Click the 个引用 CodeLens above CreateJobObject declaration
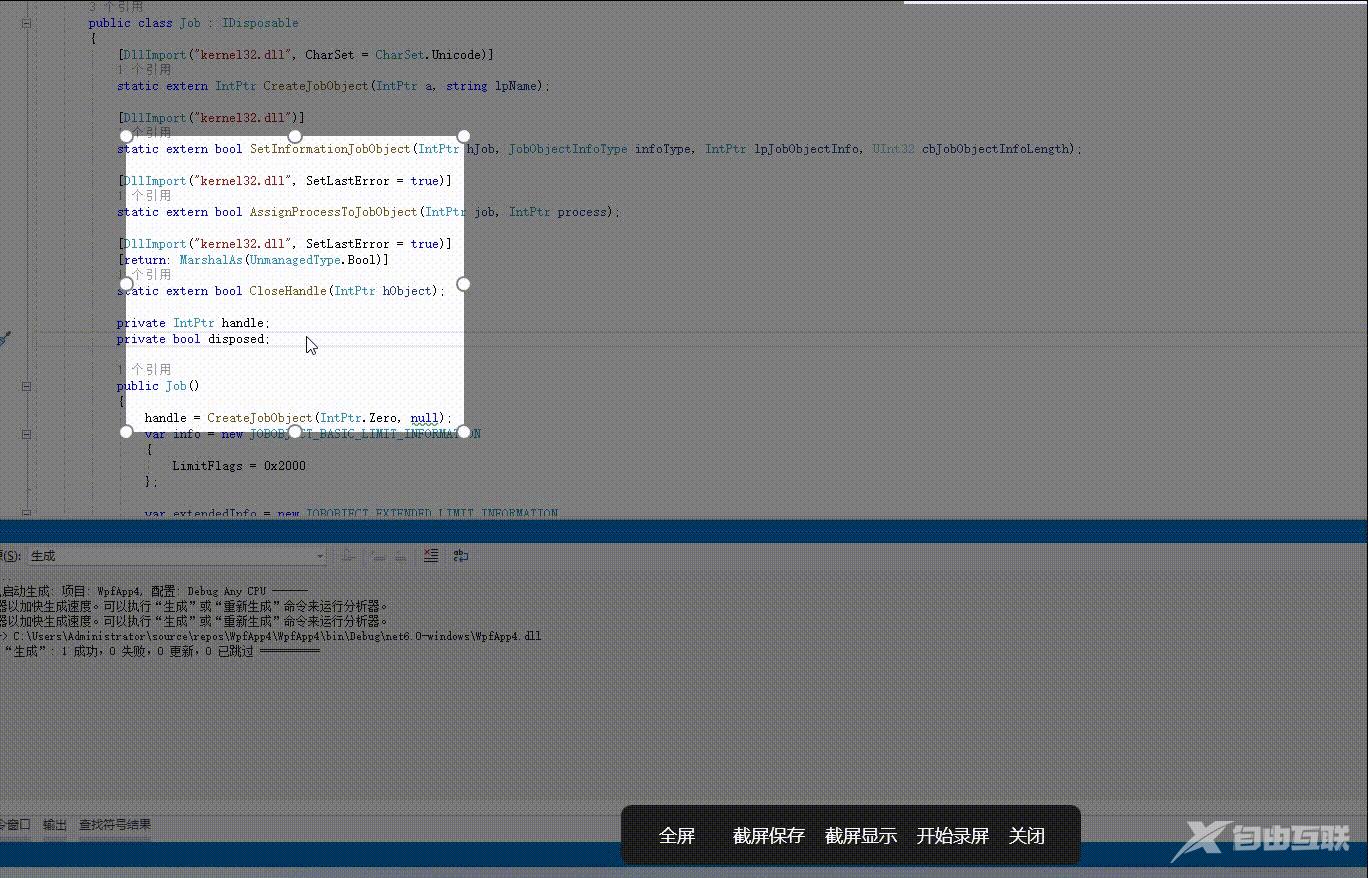1368x878 pixels. pos(144,70)
